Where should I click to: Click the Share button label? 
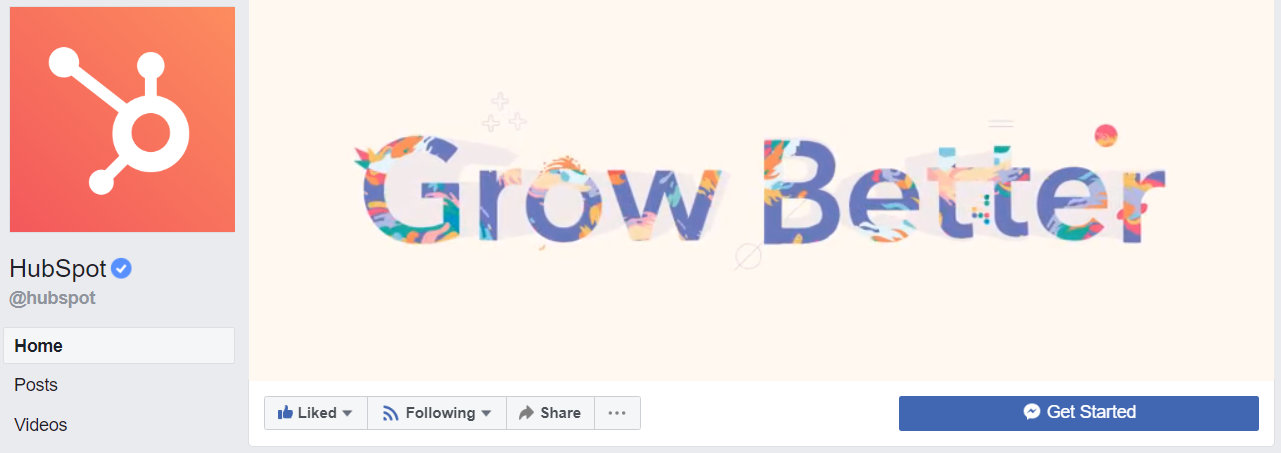click(560, 413)
